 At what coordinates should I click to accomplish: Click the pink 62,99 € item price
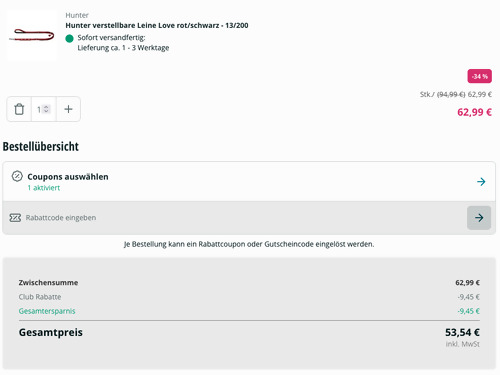coord(474,112)
